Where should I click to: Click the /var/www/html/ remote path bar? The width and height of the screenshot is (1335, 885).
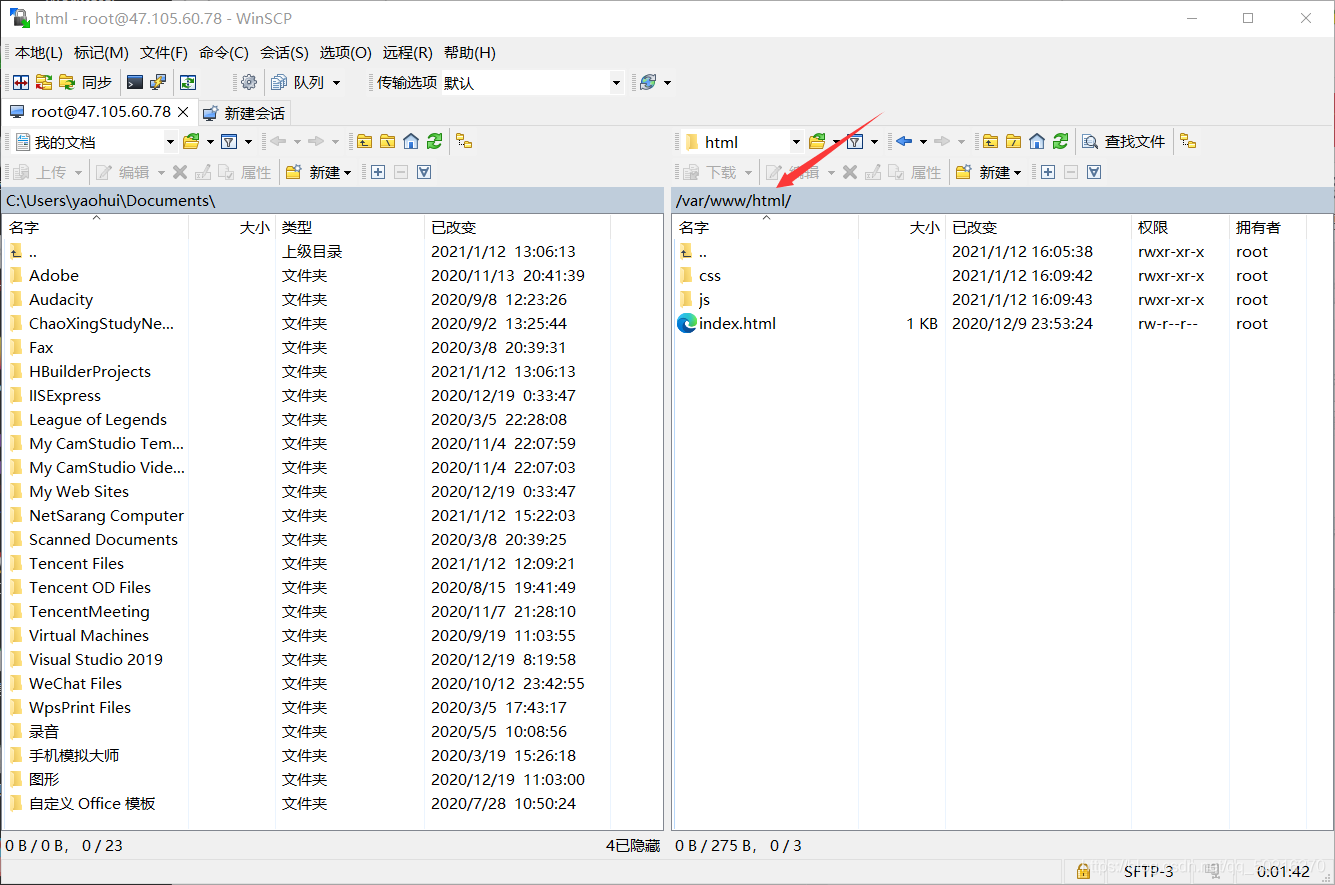(x=1002, y=200)
